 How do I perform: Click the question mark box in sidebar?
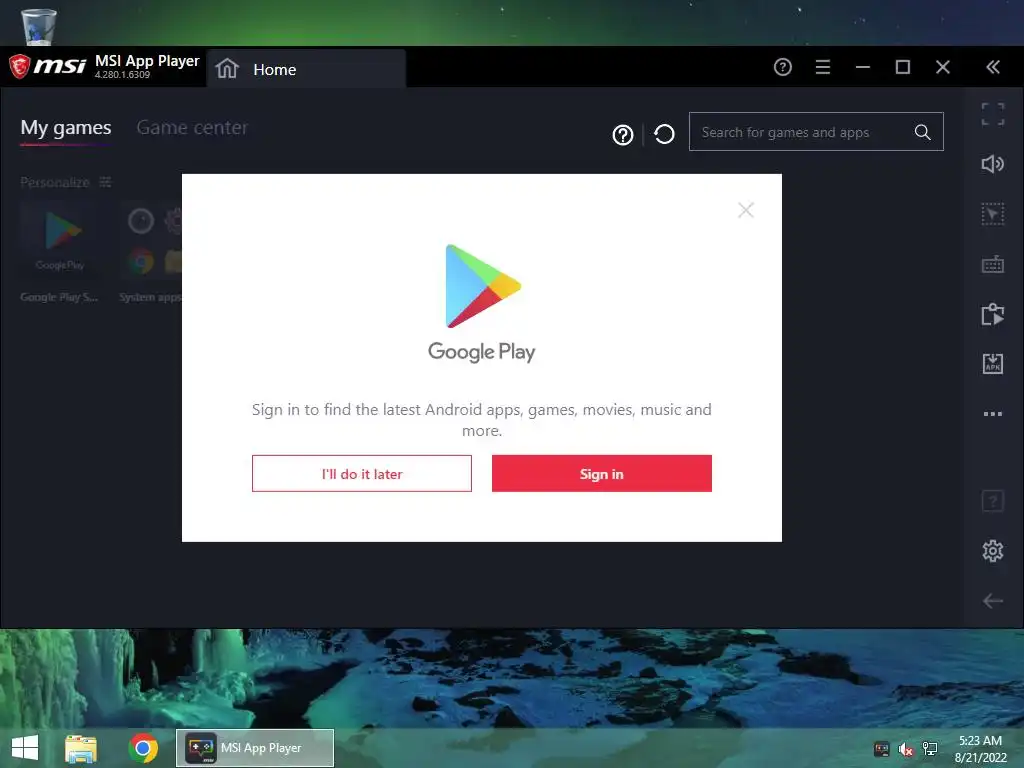993,502
